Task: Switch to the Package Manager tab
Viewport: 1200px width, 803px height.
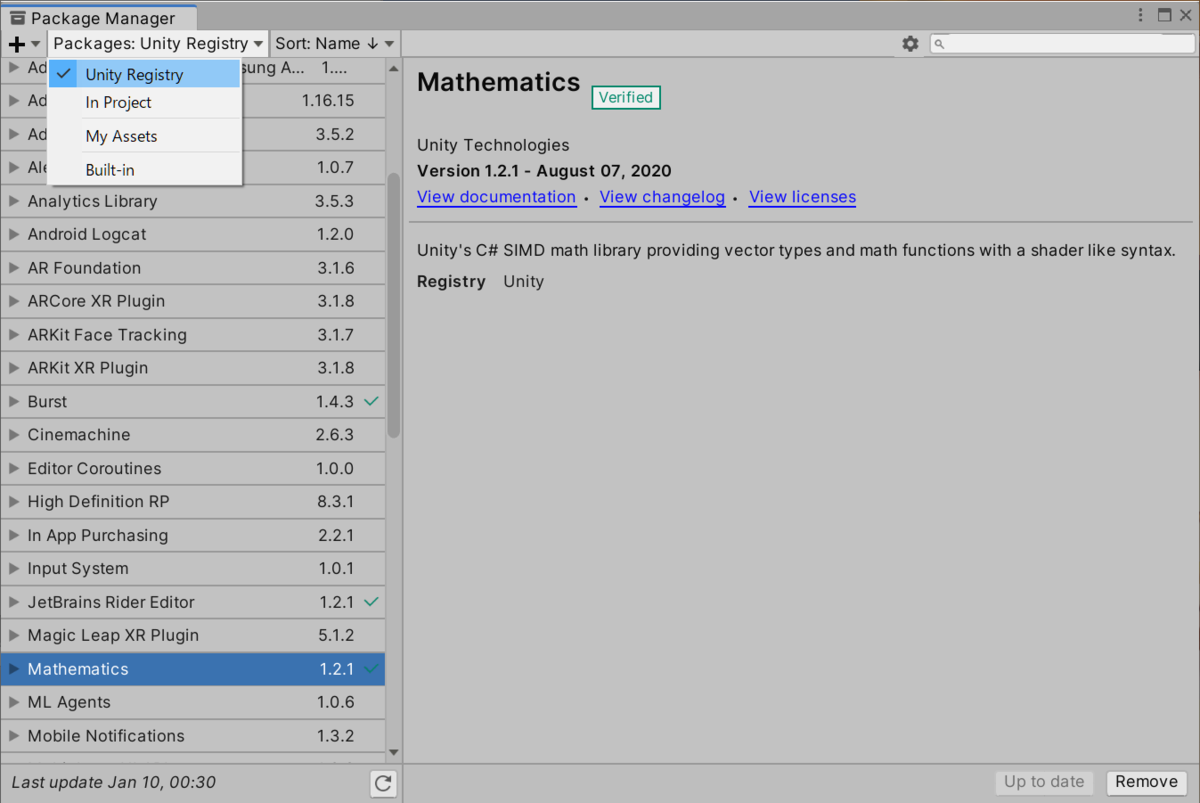Action: click(x=99, y=18)
